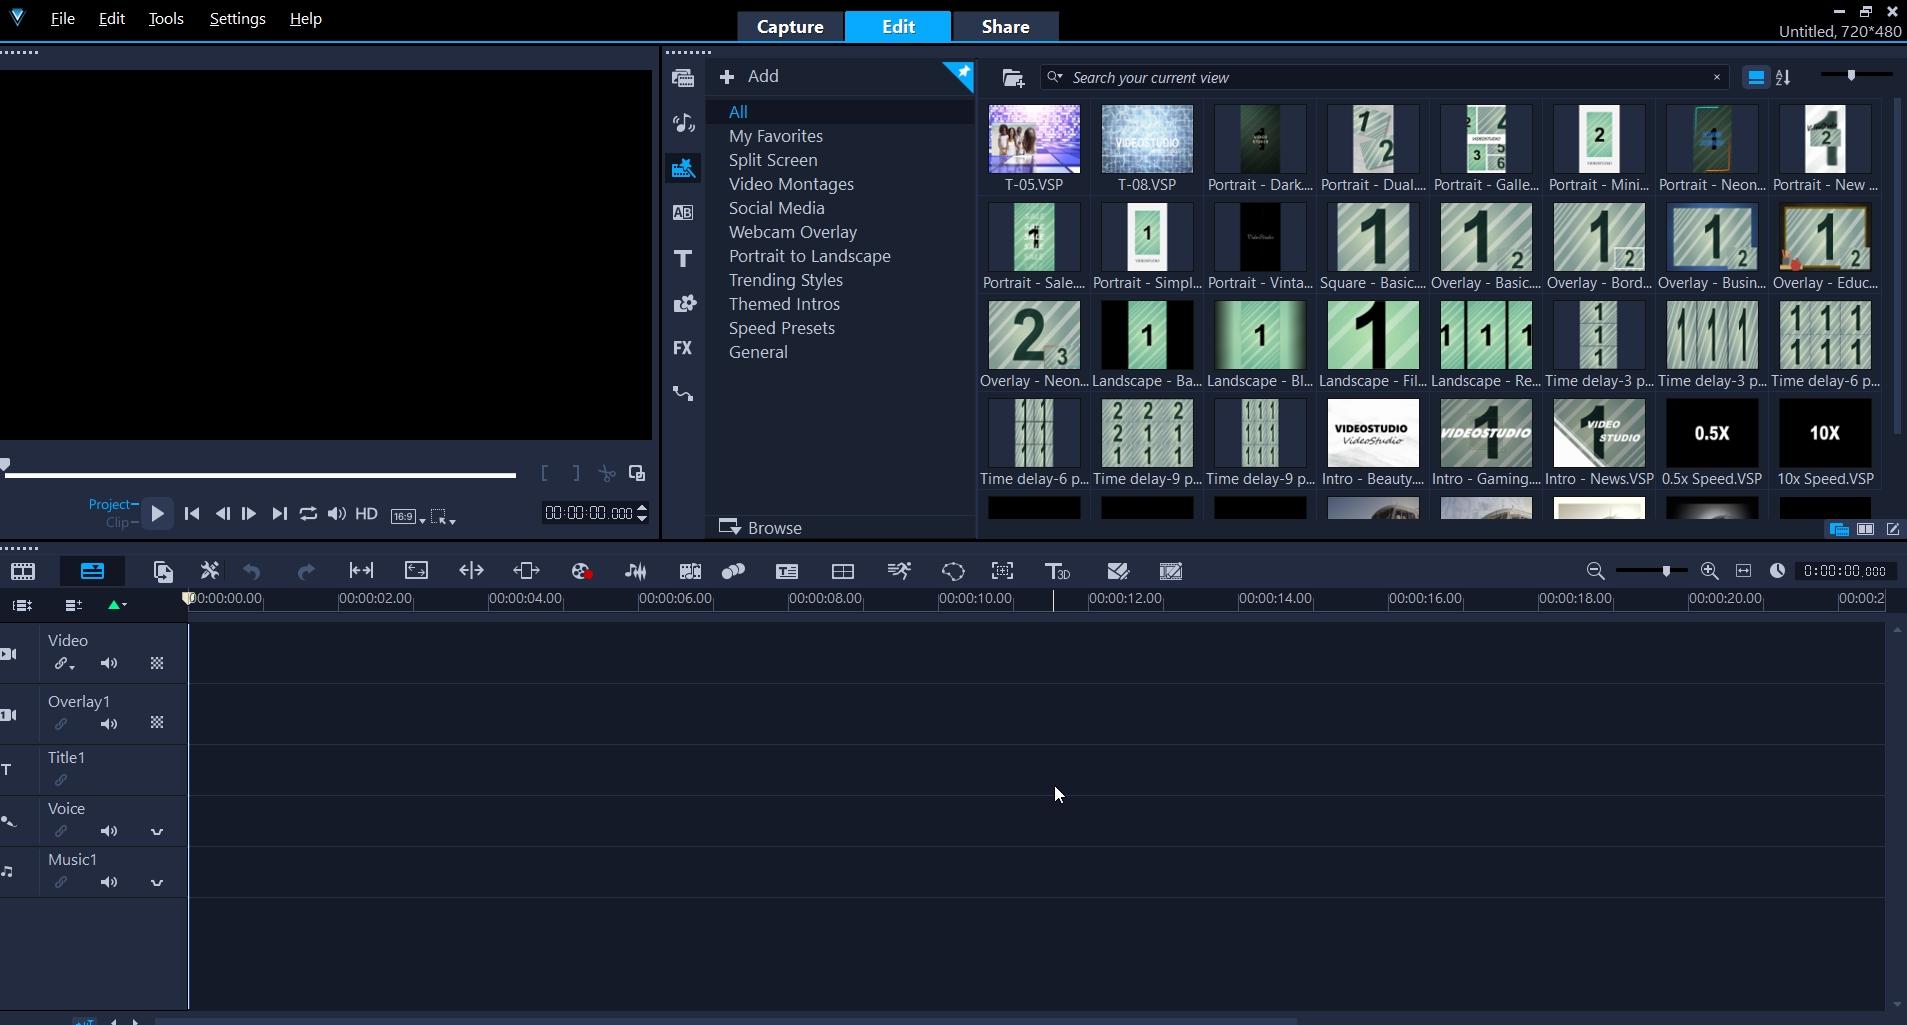Click the Record/Capture Option icon
Screen dimensions: 1907x1025
coord(581,571)
